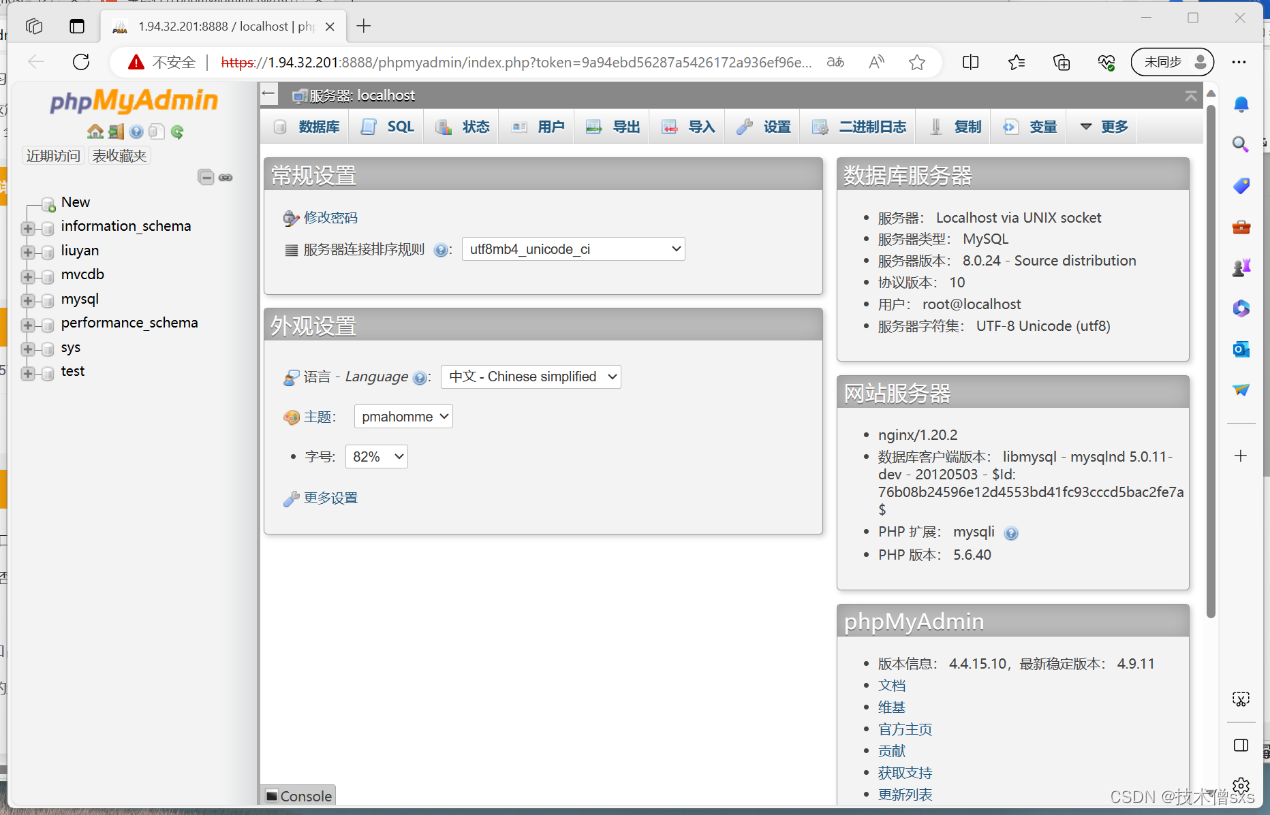Open the 官方主页 link

[x=905, y=730]
